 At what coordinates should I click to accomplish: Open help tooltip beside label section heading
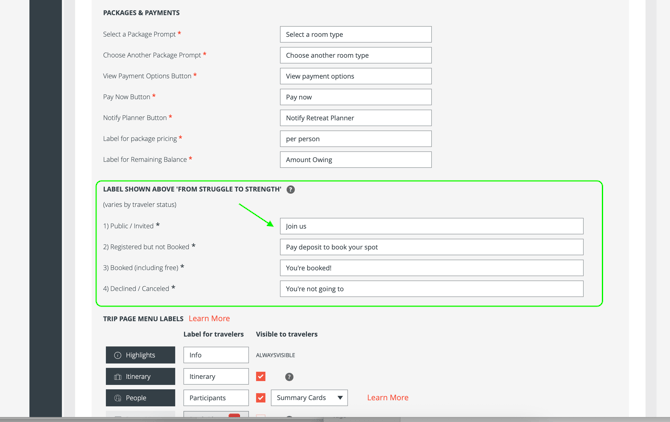tap(291, 189)
